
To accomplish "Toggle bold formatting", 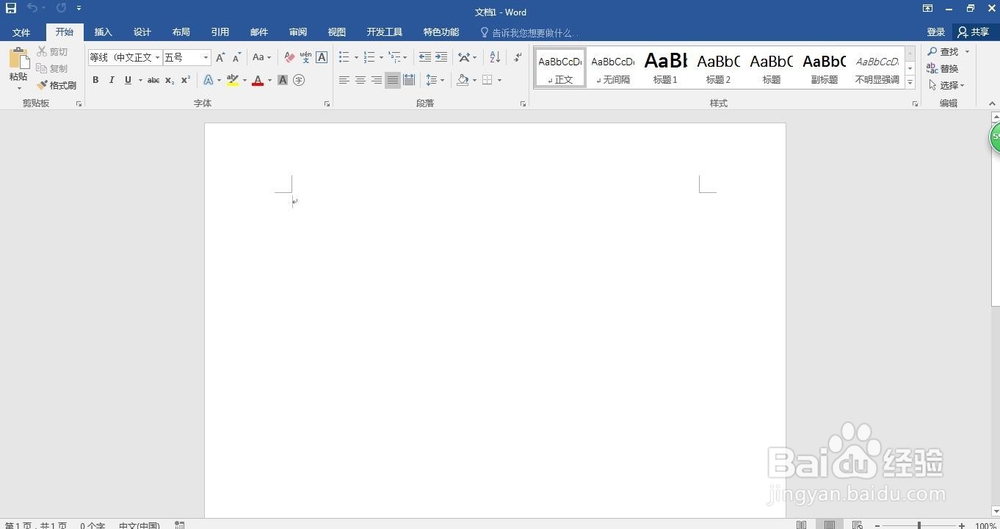I will 96,80.
